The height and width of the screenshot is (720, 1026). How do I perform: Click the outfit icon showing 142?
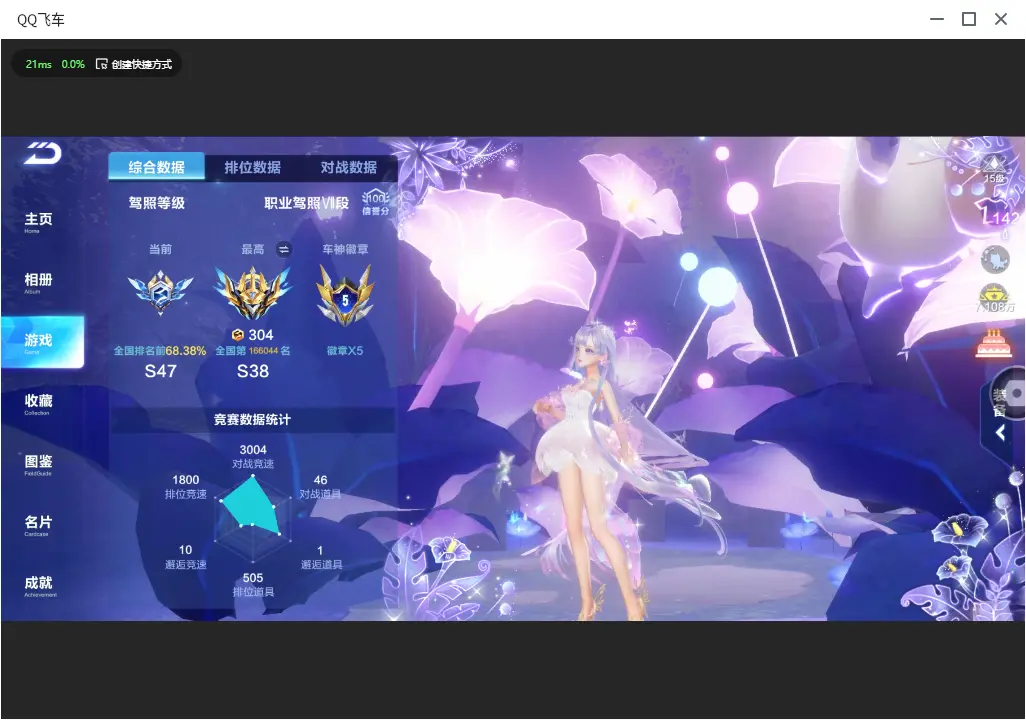coord(997,213)
